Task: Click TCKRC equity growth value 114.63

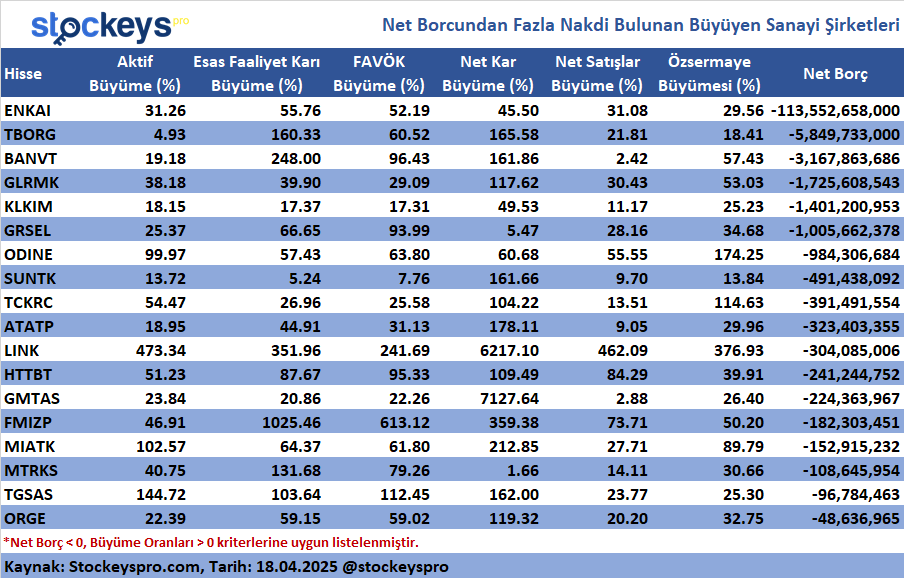Action: [739, 303]
